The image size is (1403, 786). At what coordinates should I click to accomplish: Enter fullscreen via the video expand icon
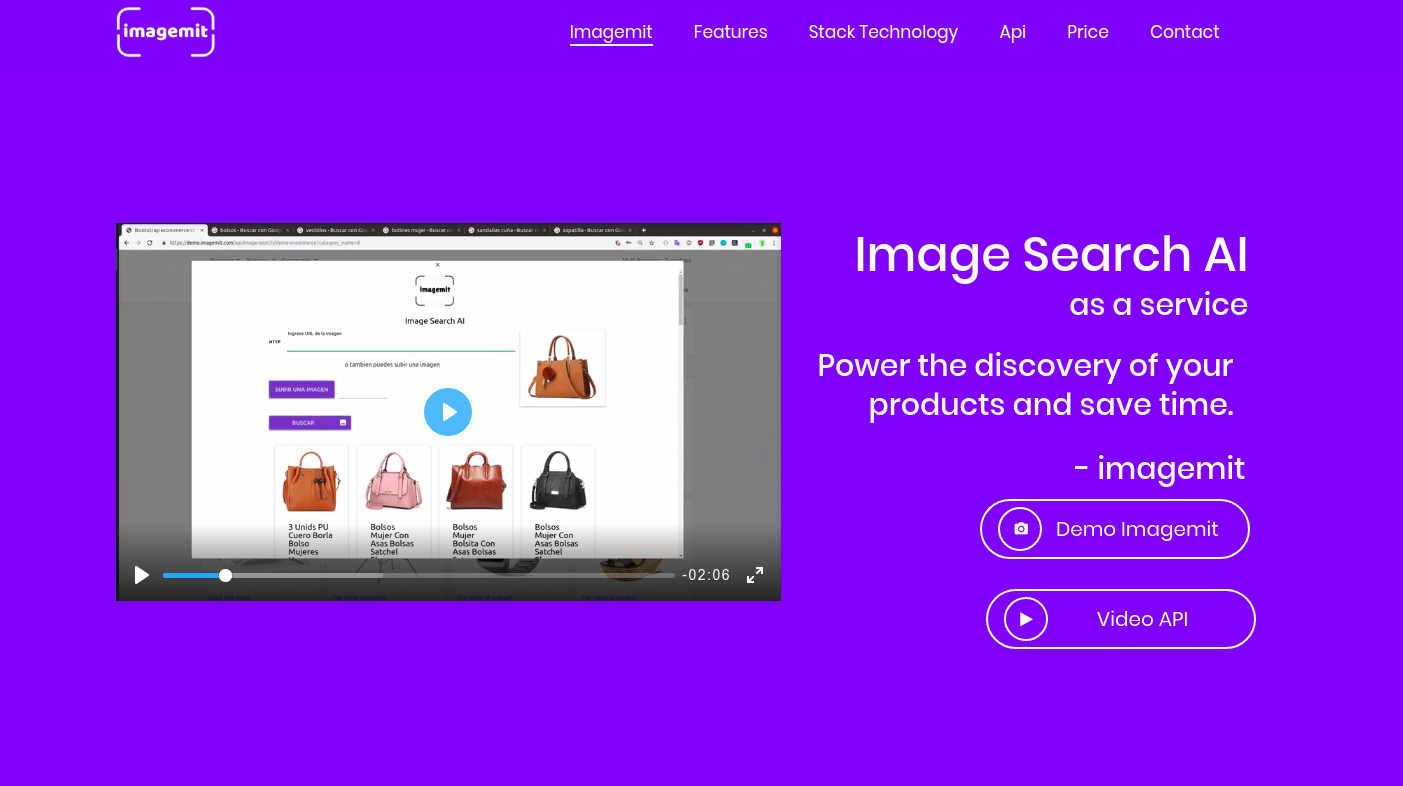755,574
